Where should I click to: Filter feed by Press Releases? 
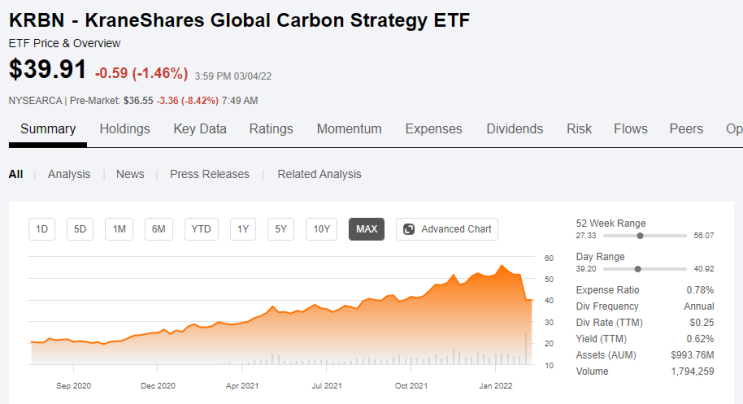209,174
